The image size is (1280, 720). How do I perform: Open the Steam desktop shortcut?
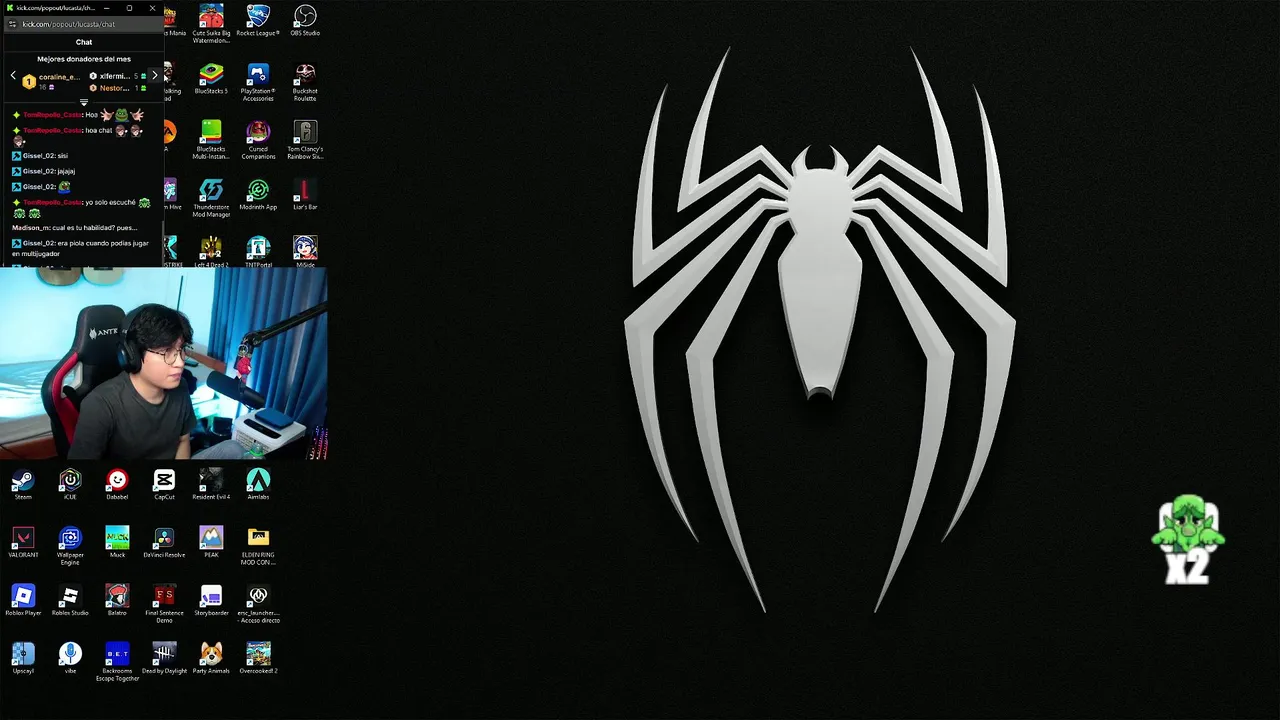23,485
